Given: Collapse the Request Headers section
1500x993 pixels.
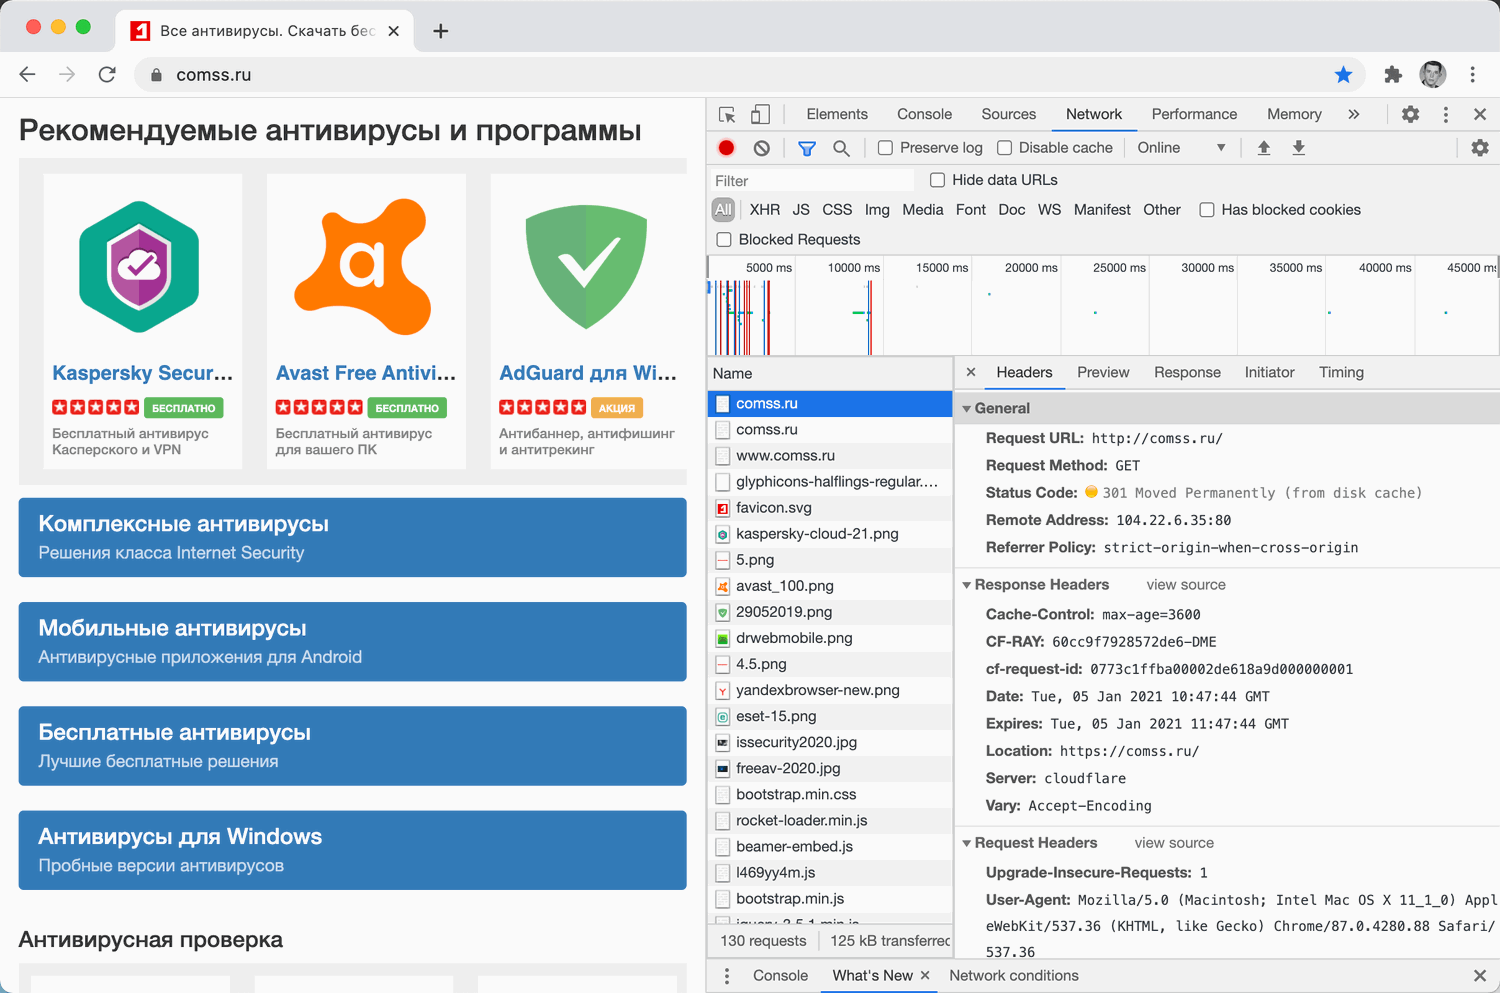Looking at the screenshot, I should coord(967,843).
